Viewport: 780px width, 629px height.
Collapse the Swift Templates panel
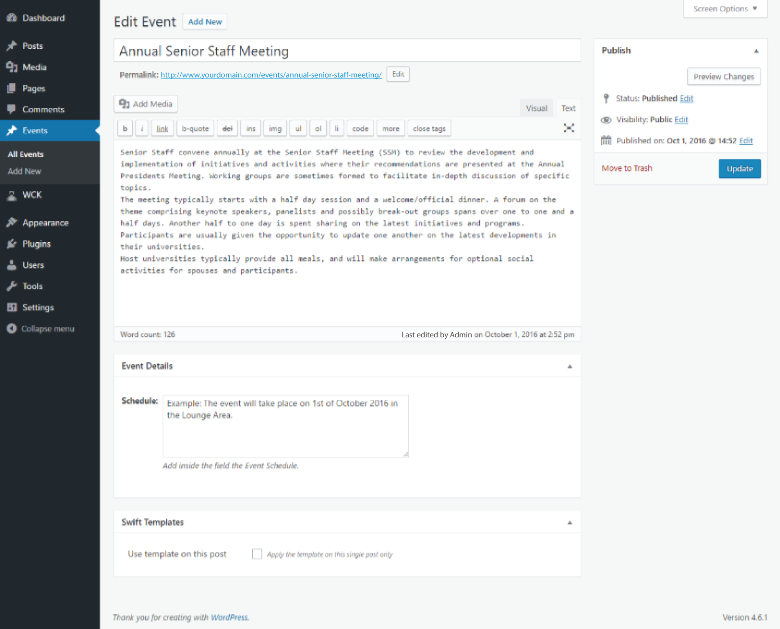[570, 523]
